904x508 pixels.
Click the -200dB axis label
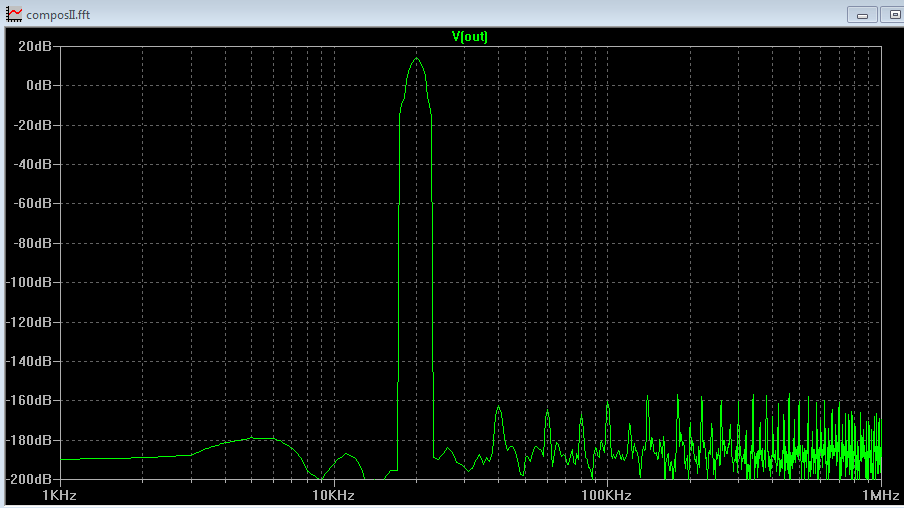click(29, 479)
